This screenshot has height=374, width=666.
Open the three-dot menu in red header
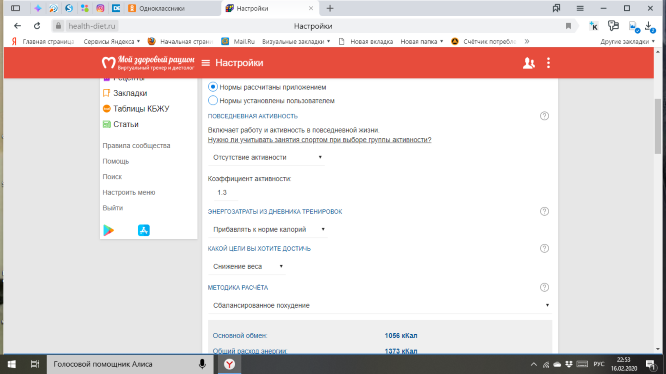point(548,63)
